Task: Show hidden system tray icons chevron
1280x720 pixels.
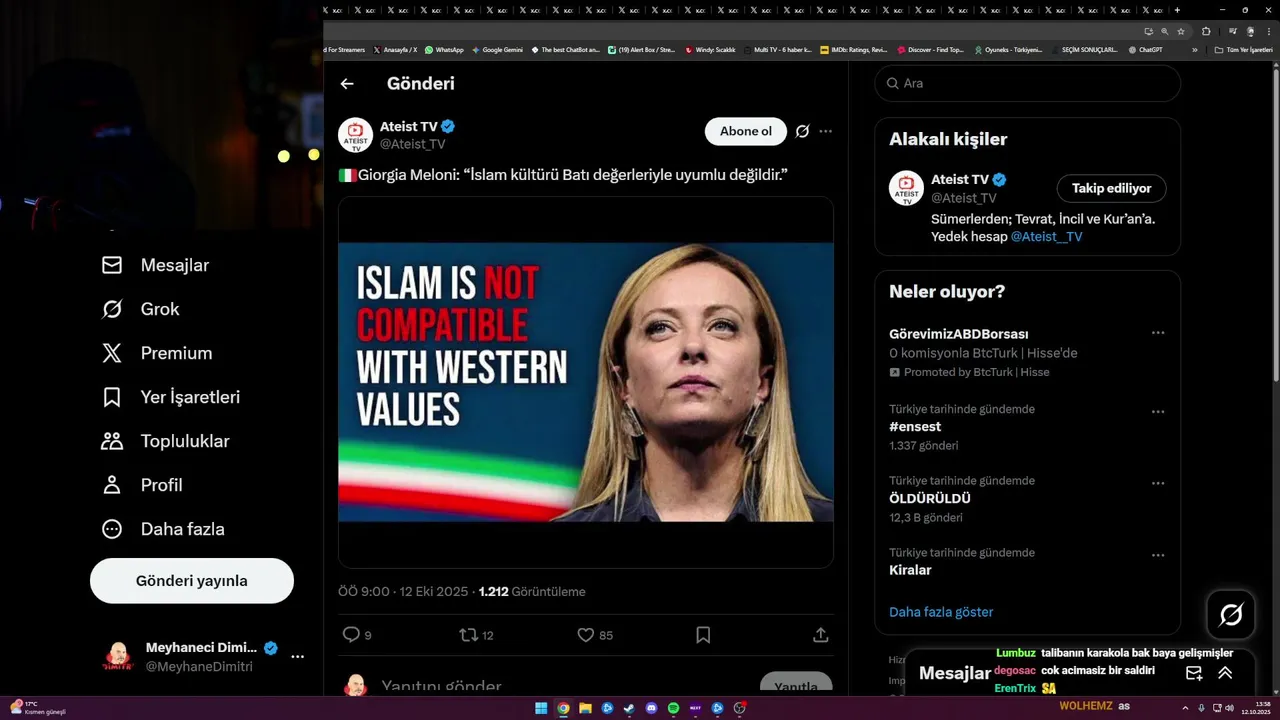Action: click(x=1185, y=708)
